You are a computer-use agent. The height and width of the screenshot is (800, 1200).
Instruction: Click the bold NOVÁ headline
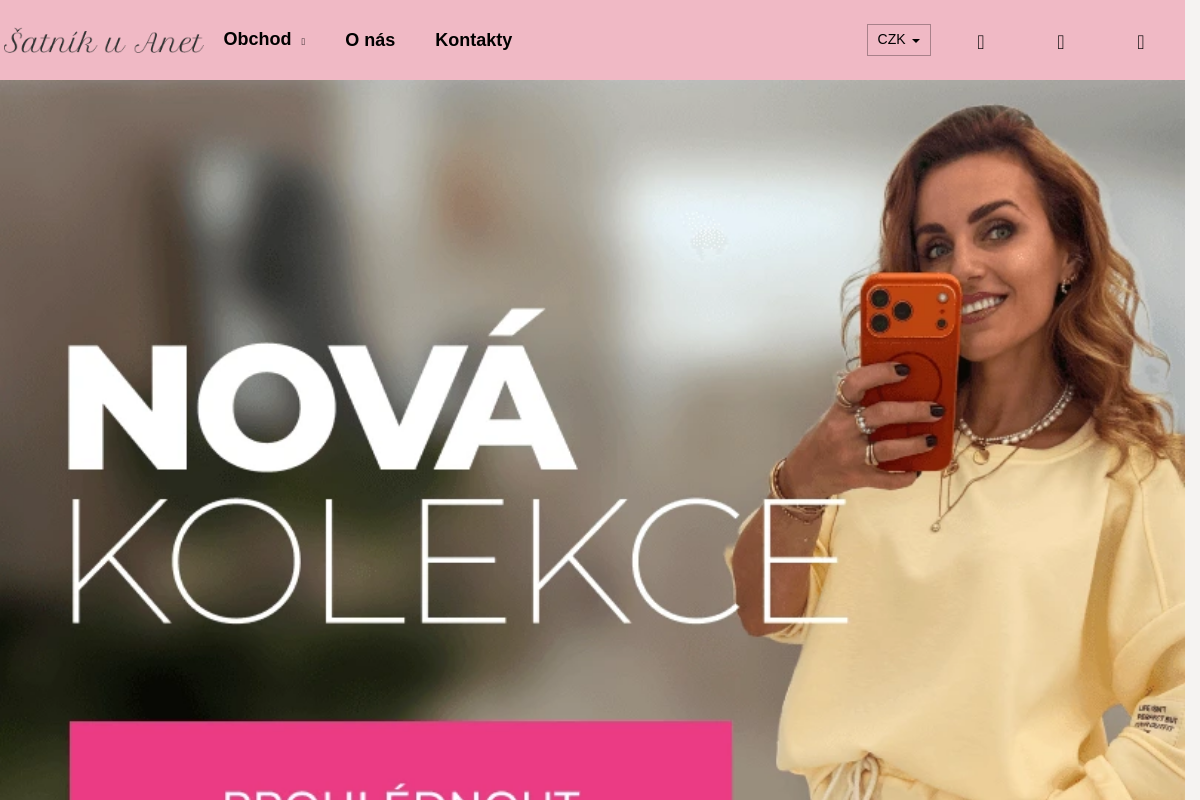pyautogui.click(x=322, y=392)
